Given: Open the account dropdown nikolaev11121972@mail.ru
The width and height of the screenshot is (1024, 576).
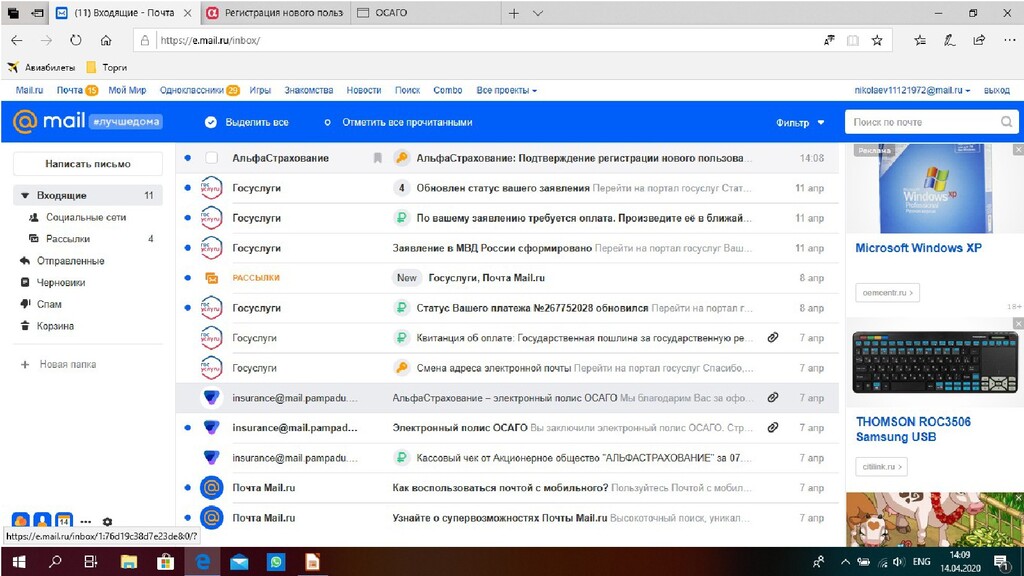Looking at the screenshot, I should pyautogui.click(x=912, y=90).
